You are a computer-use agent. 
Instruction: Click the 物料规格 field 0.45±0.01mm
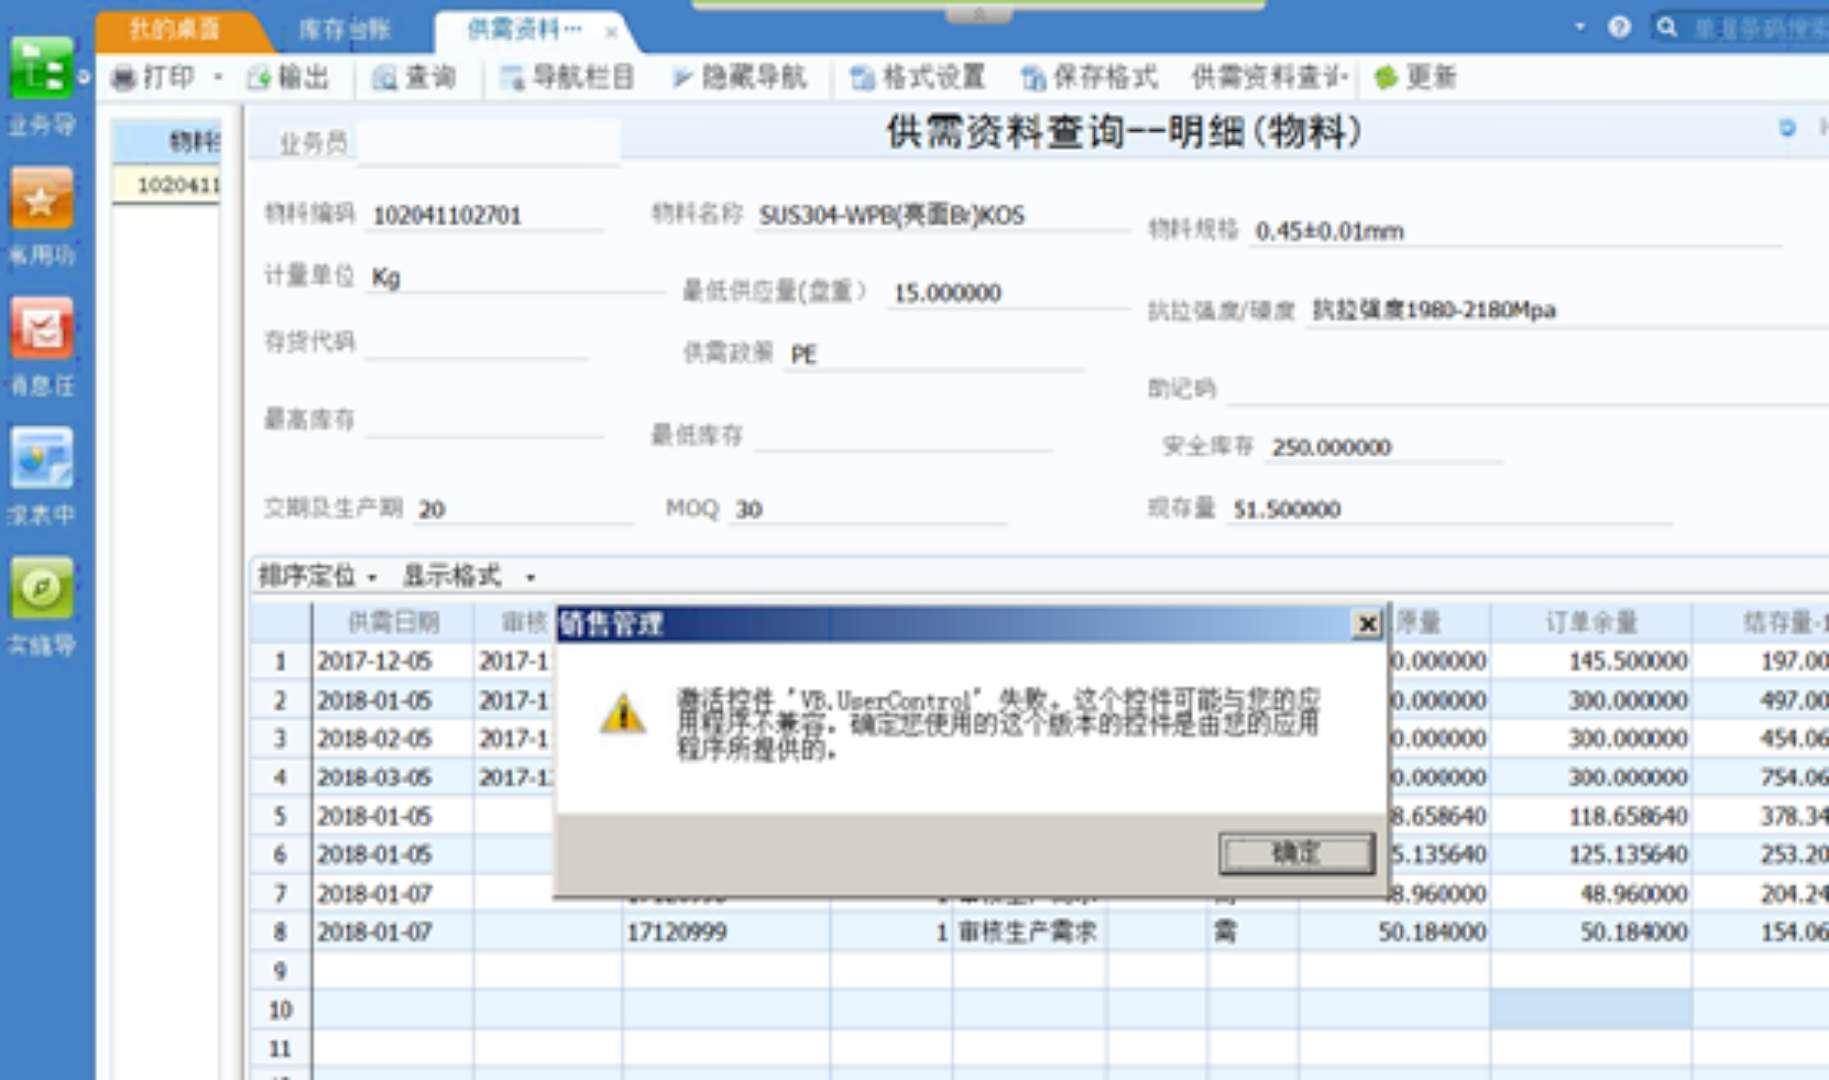click(x=1514, y=231)
